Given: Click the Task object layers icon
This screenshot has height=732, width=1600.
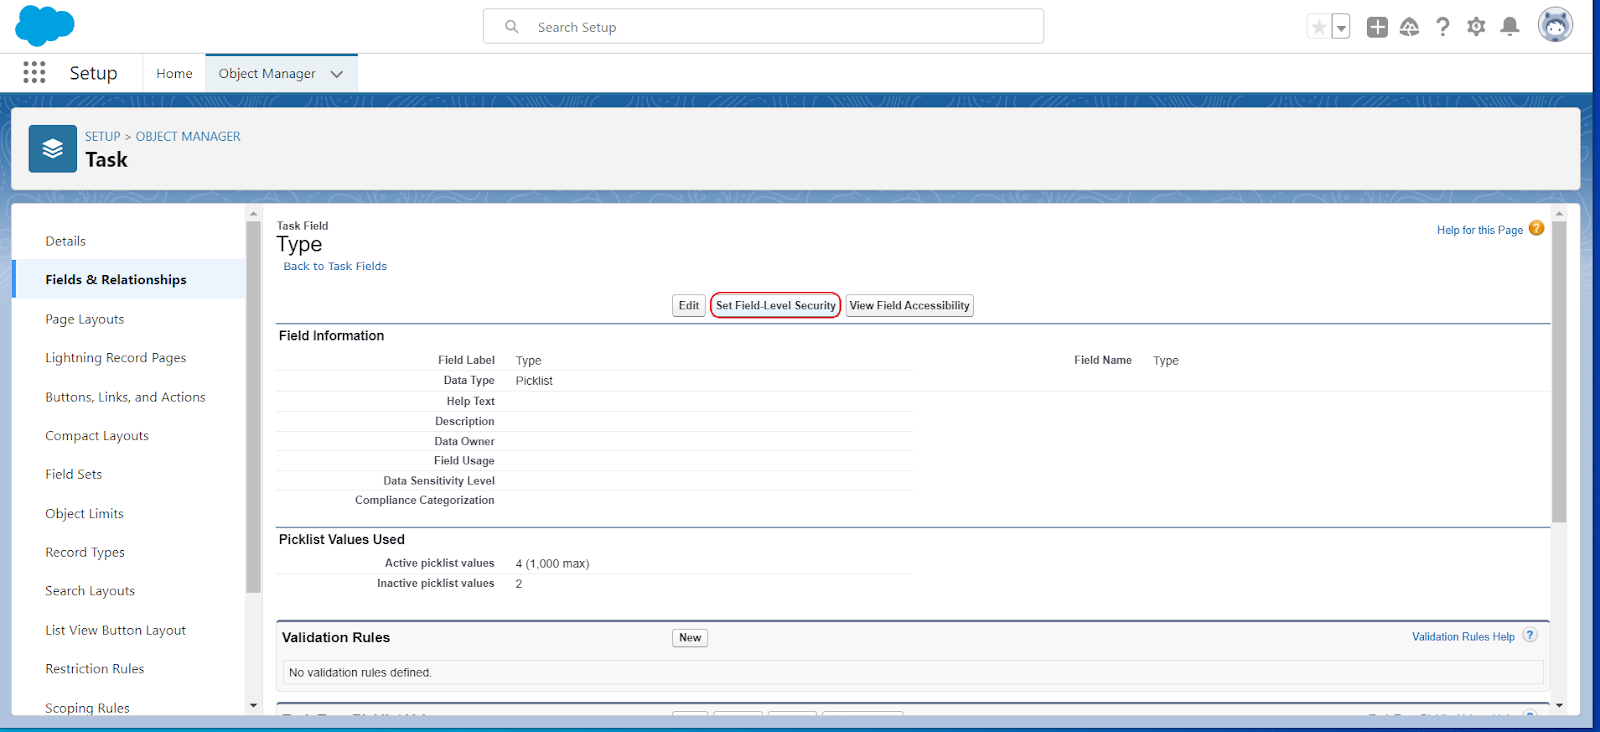Looking at the screenshot, I should point(53,149).
